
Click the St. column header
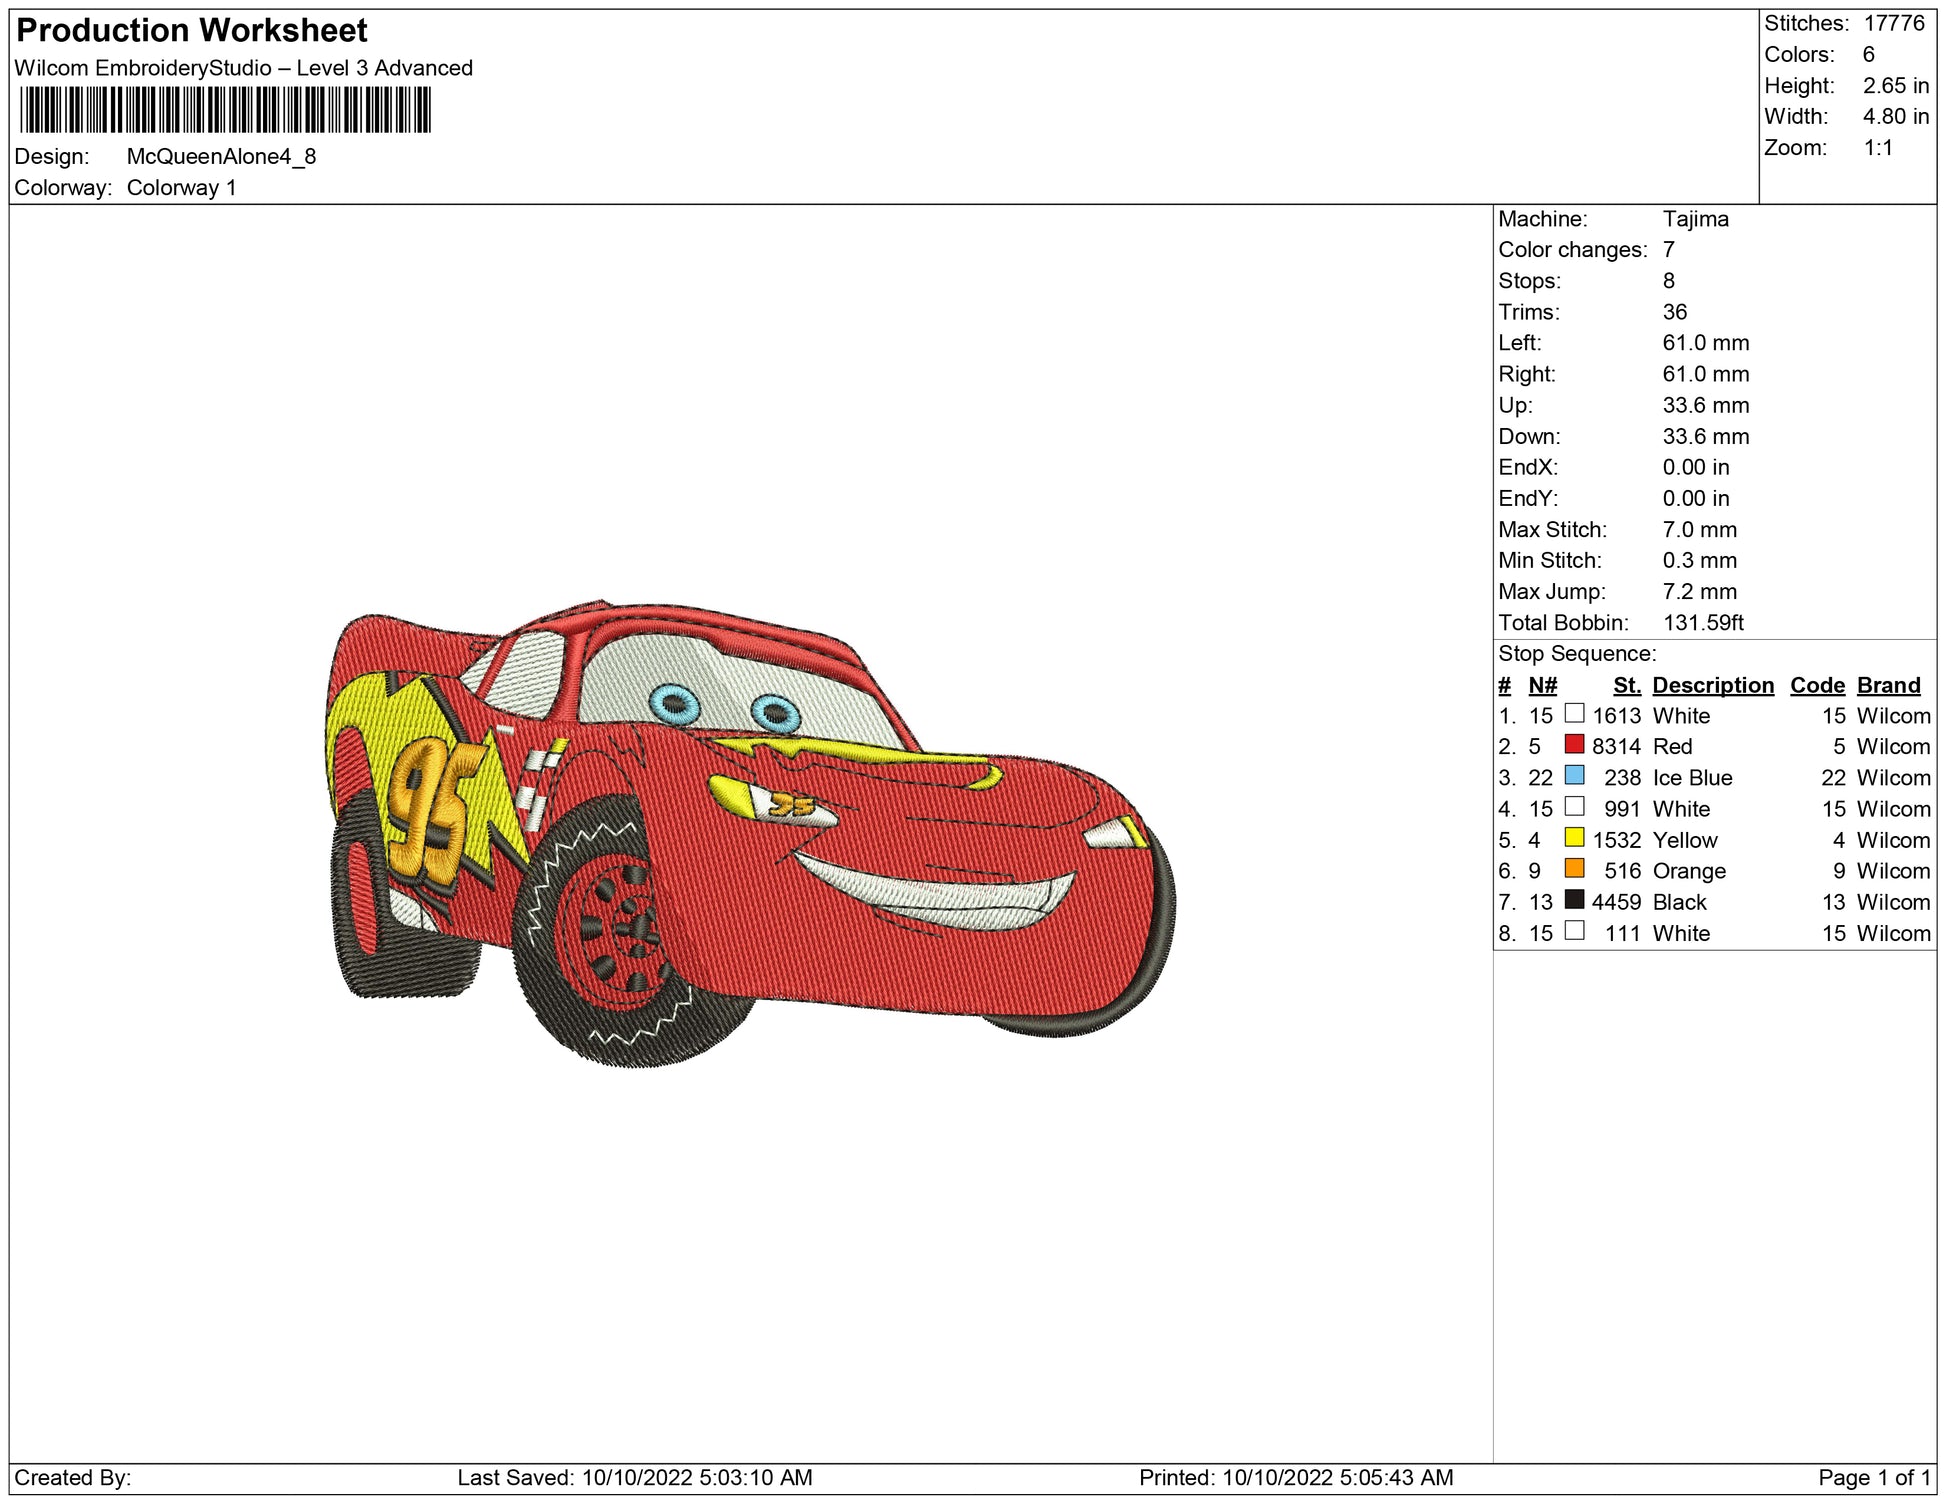[x=1626, y=685]
